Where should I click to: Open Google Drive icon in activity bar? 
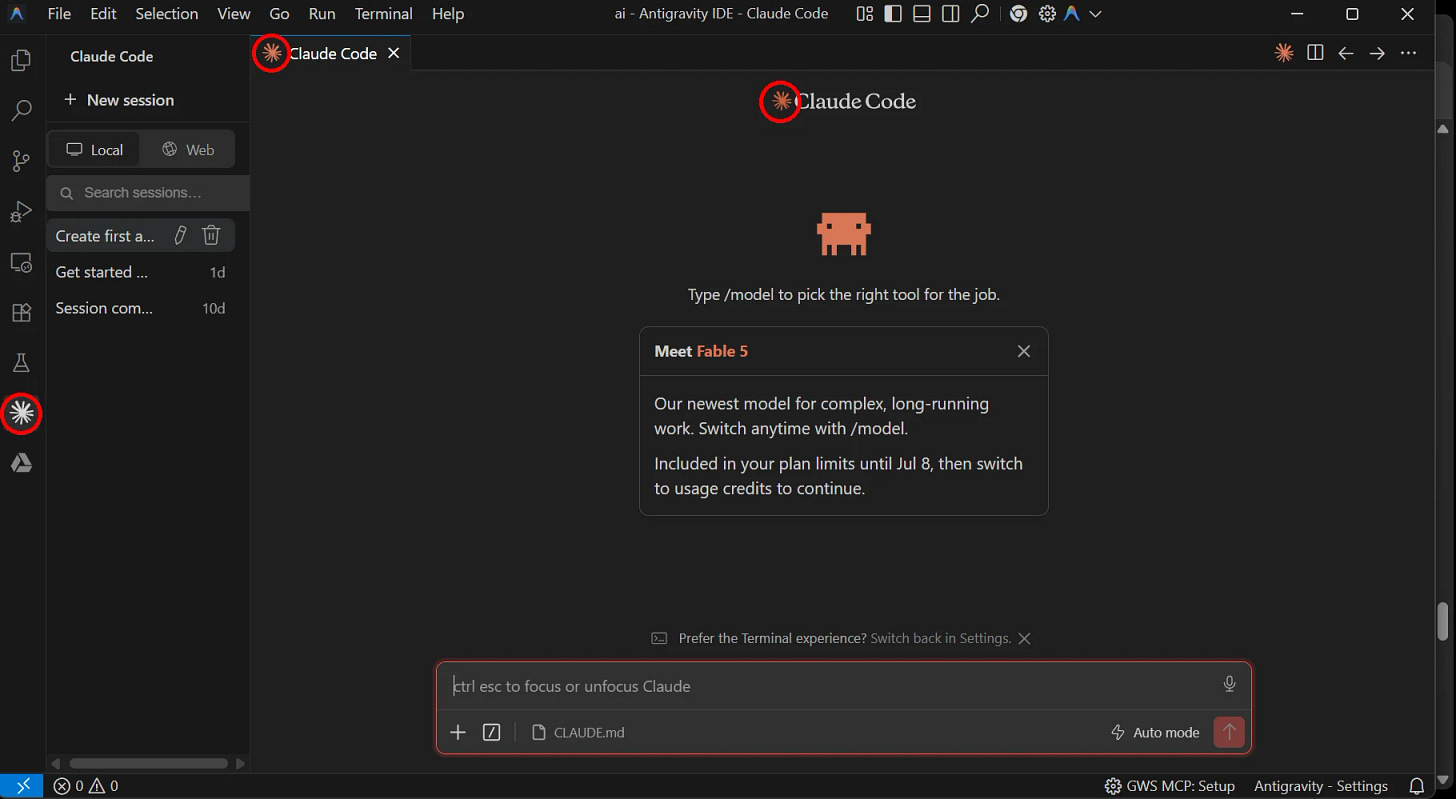21,463
